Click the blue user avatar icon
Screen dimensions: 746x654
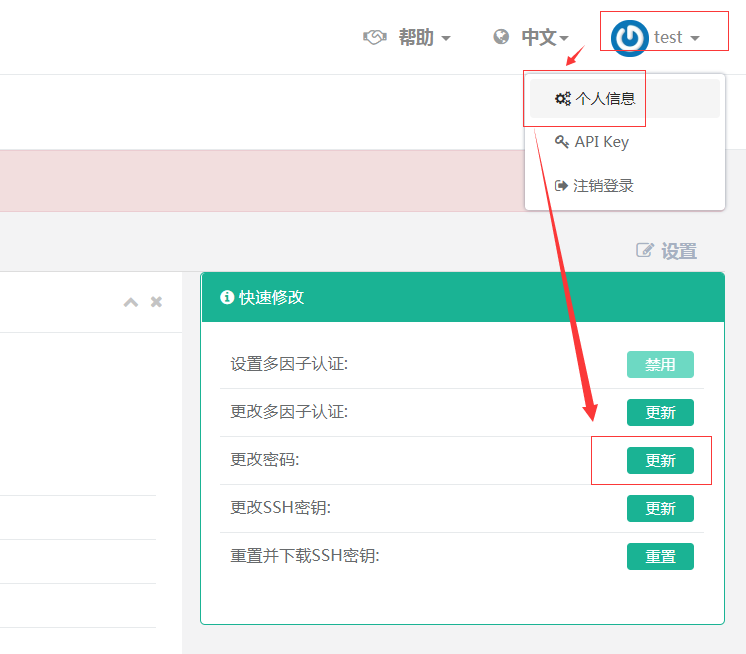(x=629, y=38)
